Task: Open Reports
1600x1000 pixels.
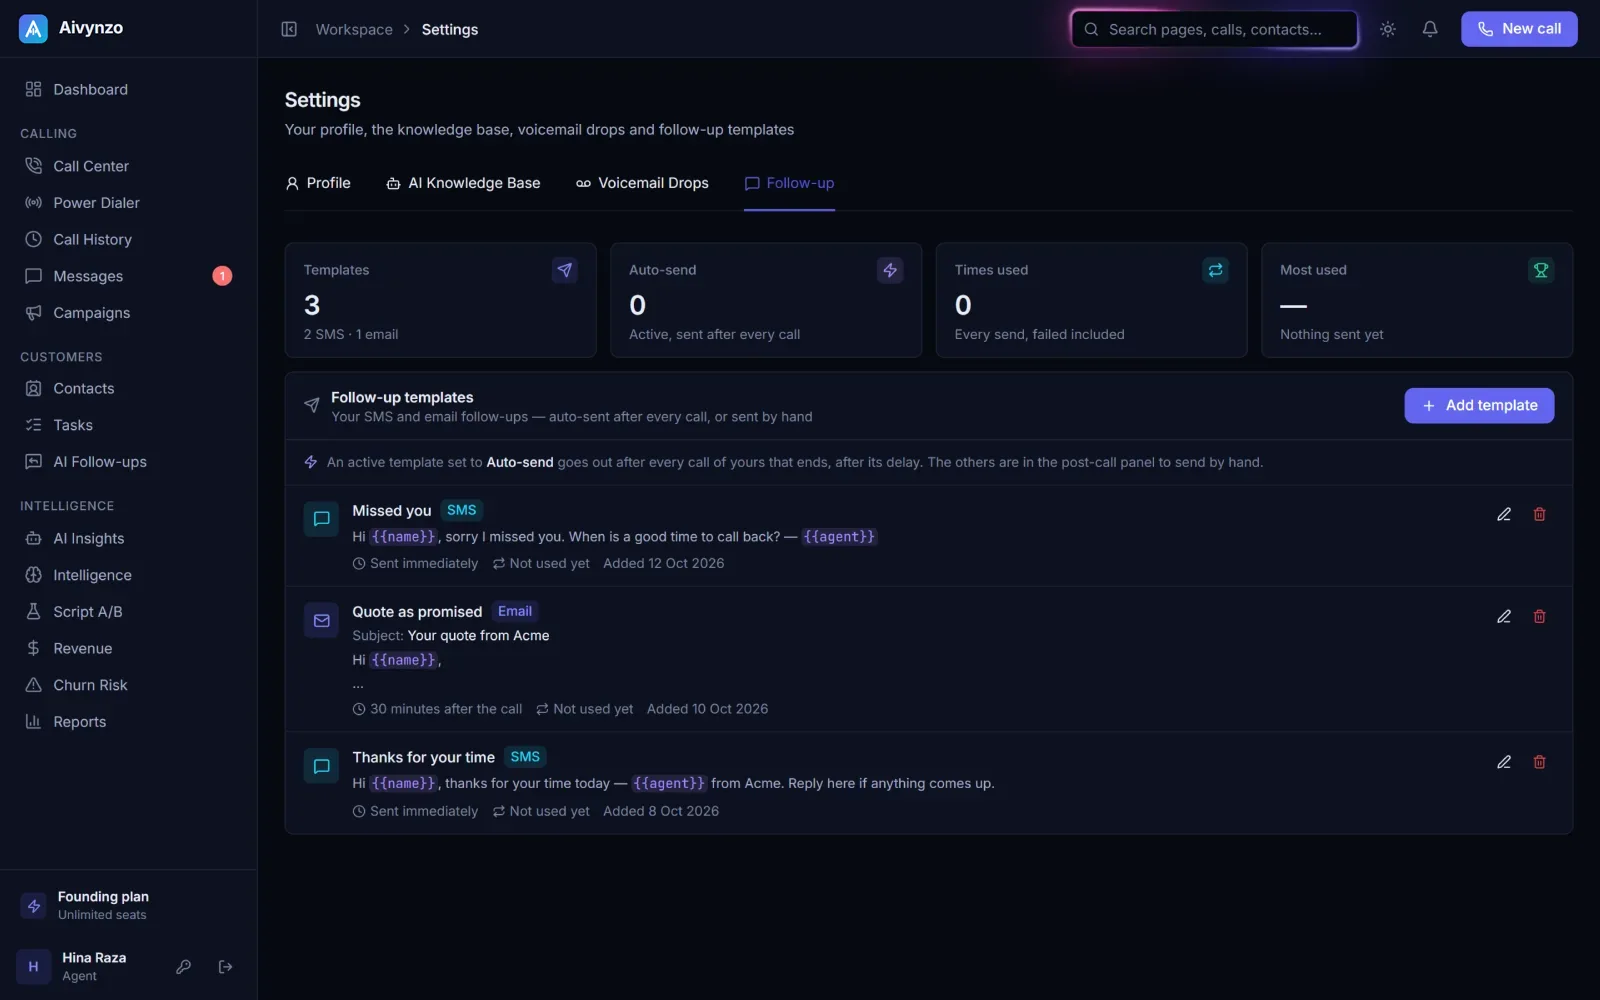Action: pyautogui.click(x=128, y=722)
